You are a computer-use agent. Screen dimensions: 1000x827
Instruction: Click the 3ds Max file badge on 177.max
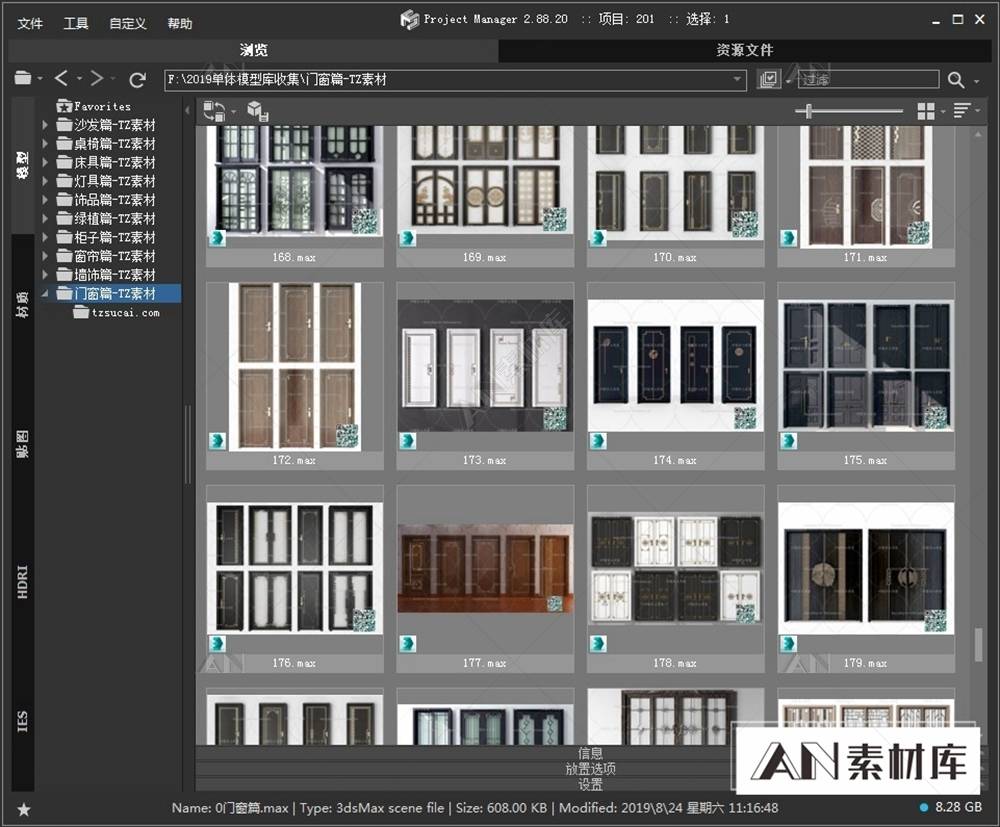point(408,643)
